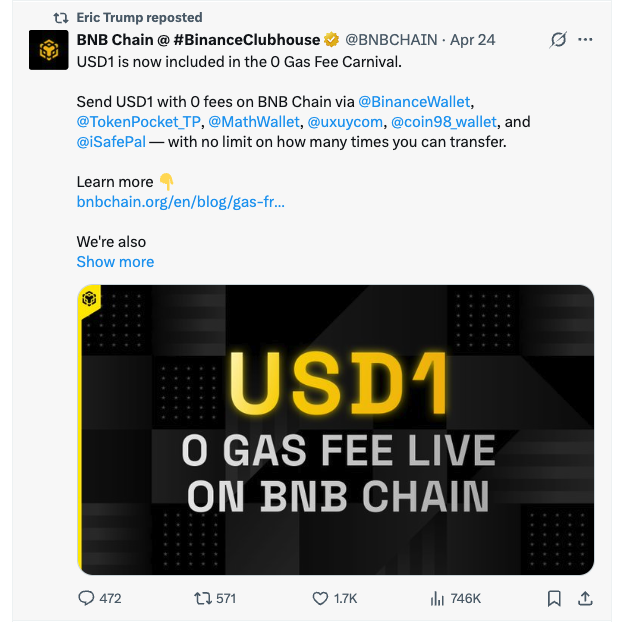Click the Eric Trump reposted label
This screenshot has width=633, height=622.
coord(139,17)
